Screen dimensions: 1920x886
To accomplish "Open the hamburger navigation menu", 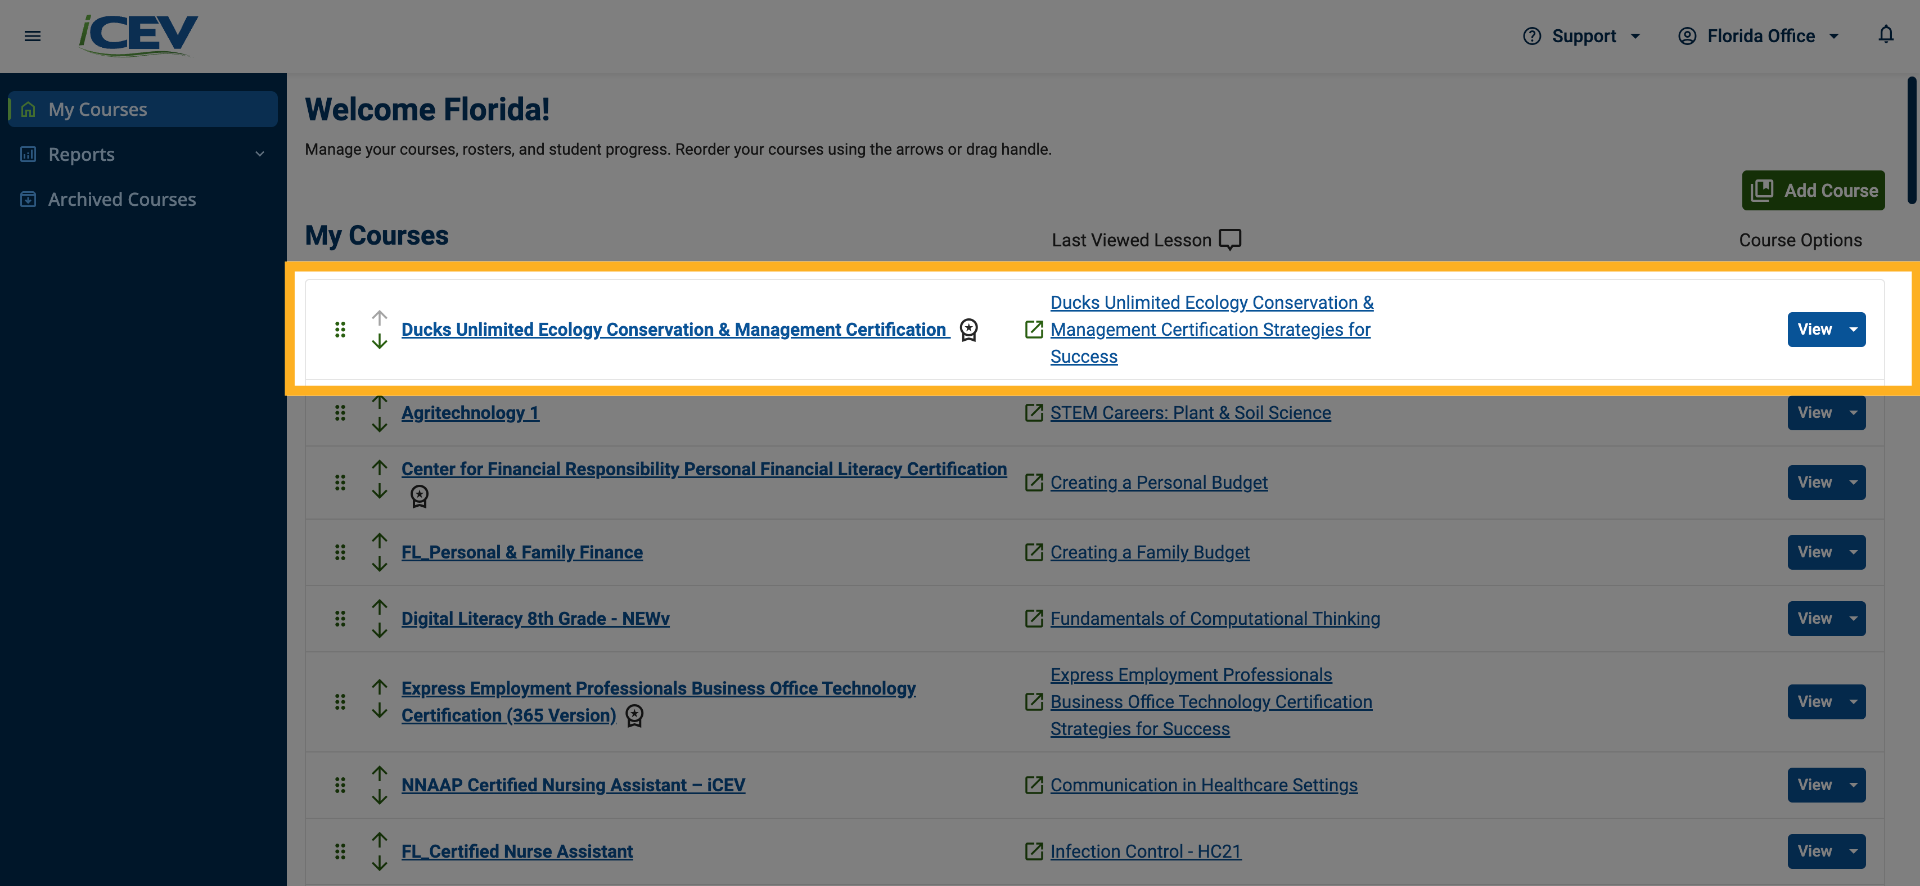I will pos(33,36).
